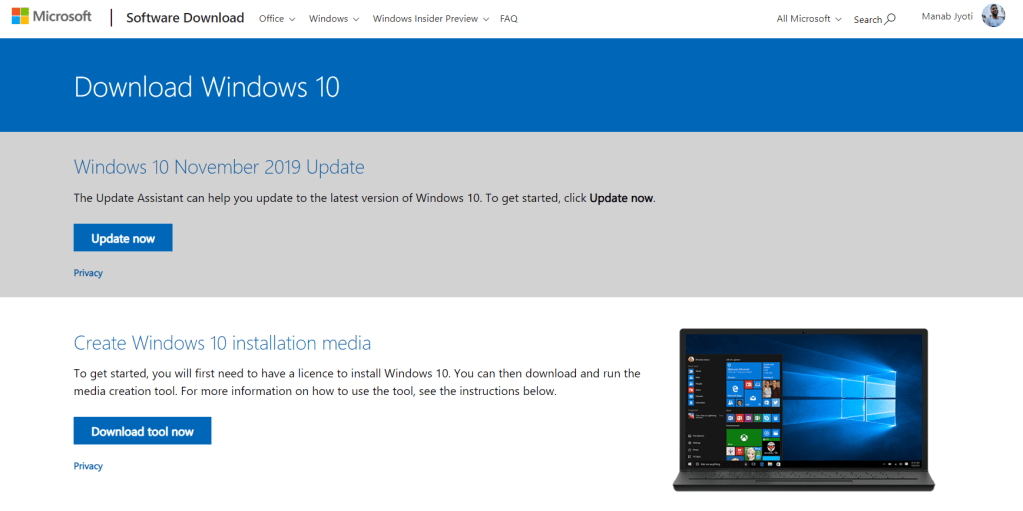Viewport: 1023px width, 511px height.
Task: Click the Windows 10 November 2019 Update heading
Action: (219, 167)
